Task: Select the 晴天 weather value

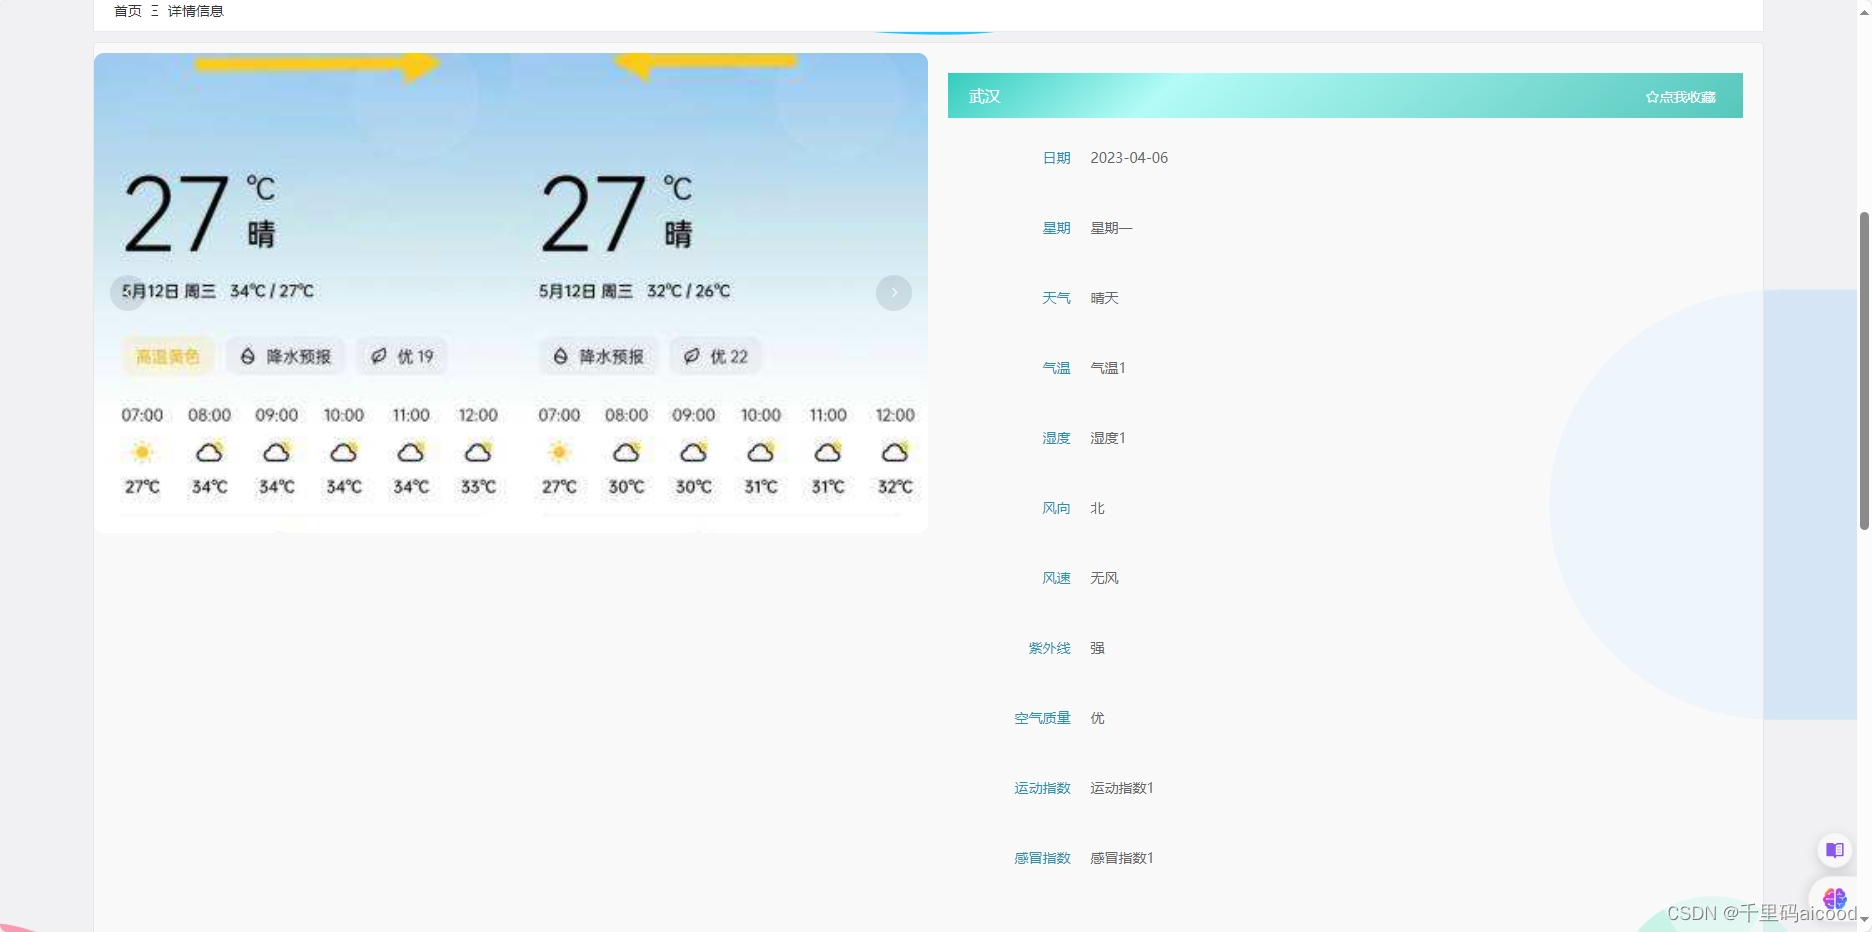Action: pyautogui.click(x=1104, y=298)
